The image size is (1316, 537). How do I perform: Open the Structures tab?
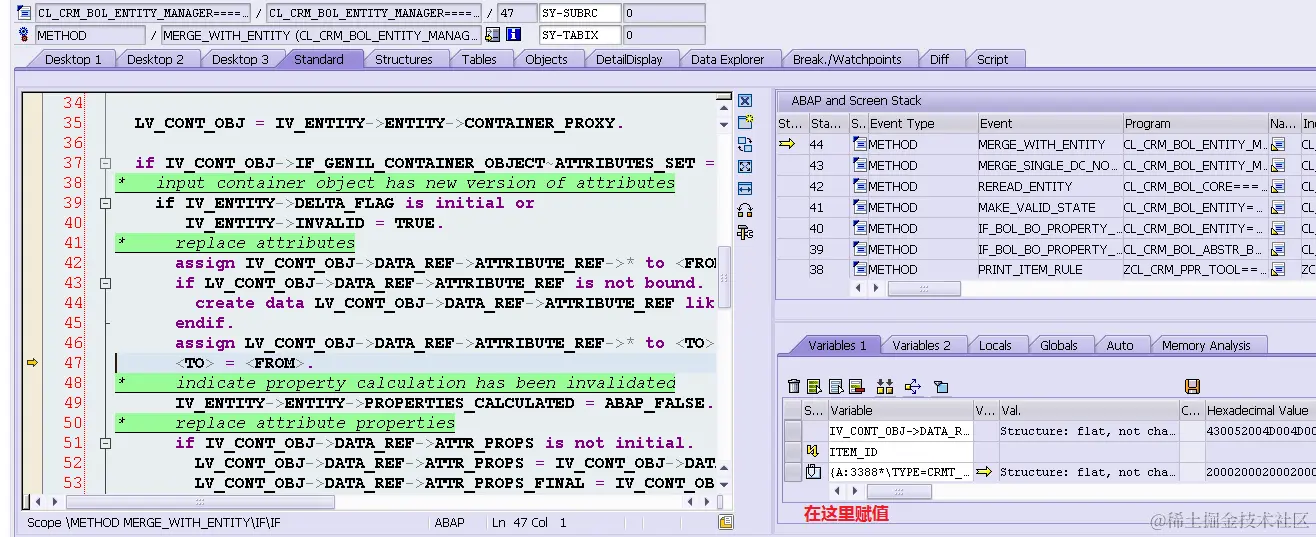(403, 59)
